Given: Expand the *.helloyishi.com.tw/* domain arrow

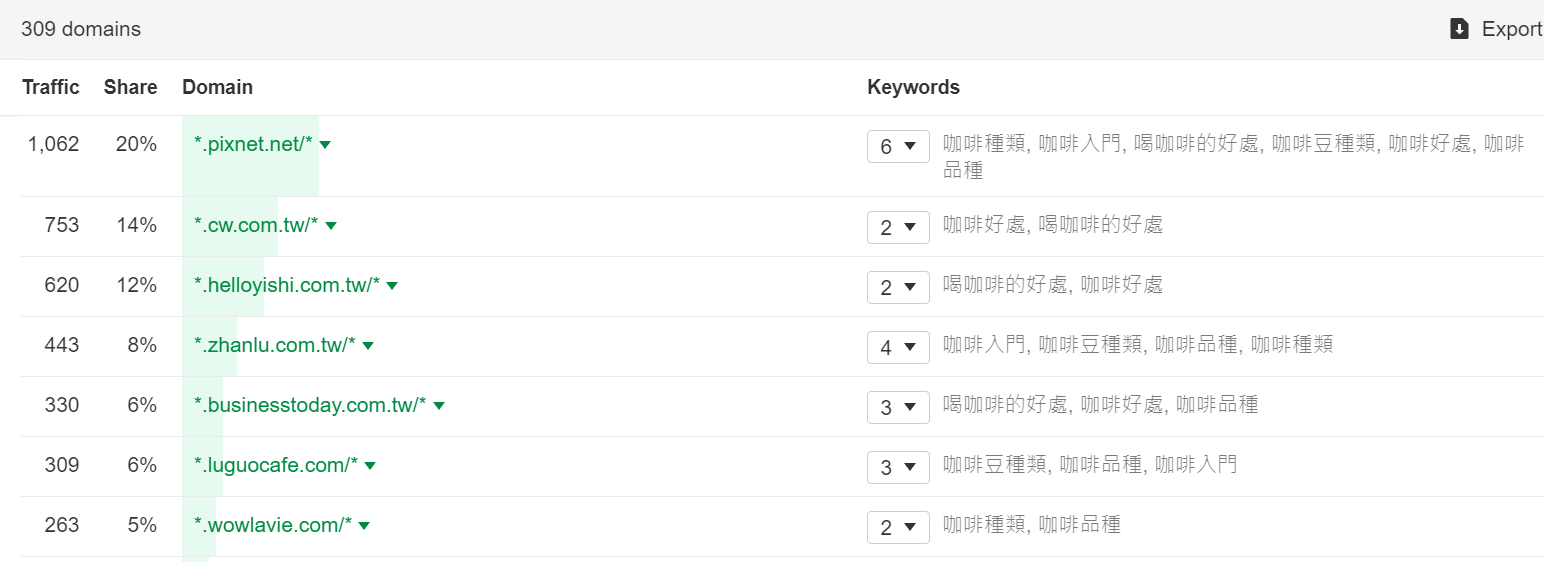Looking at the screenshot, I should [x=392, y=286].
